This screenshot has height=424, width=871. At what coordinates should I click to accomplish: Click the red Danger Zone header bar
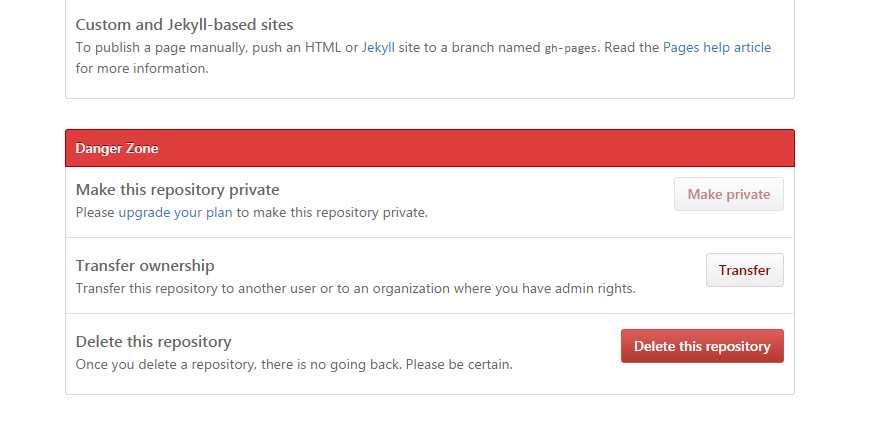[430, 148]
